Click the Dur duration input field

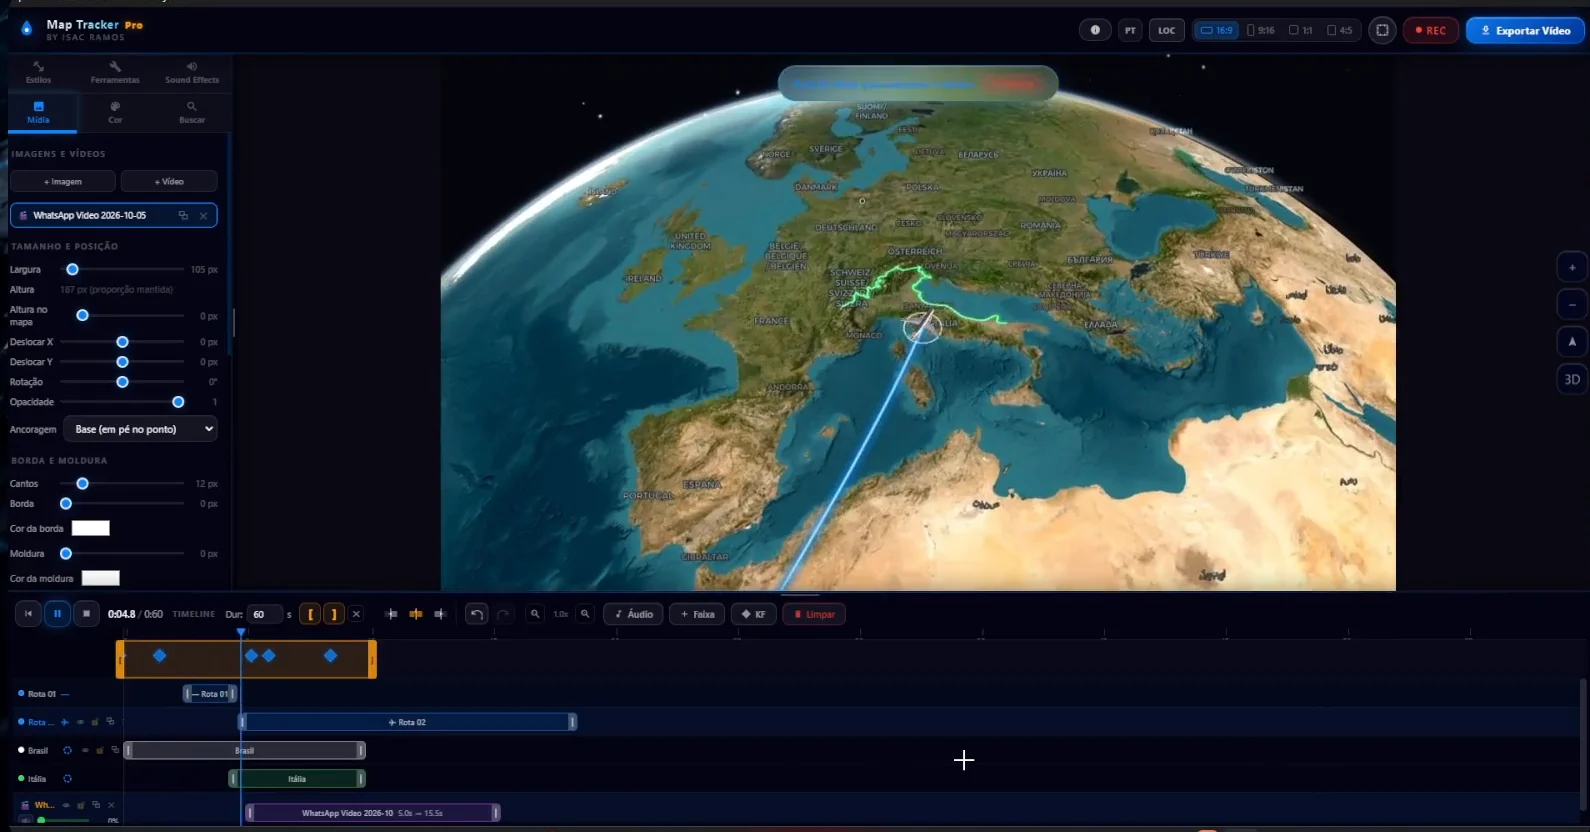click(264, 614)
